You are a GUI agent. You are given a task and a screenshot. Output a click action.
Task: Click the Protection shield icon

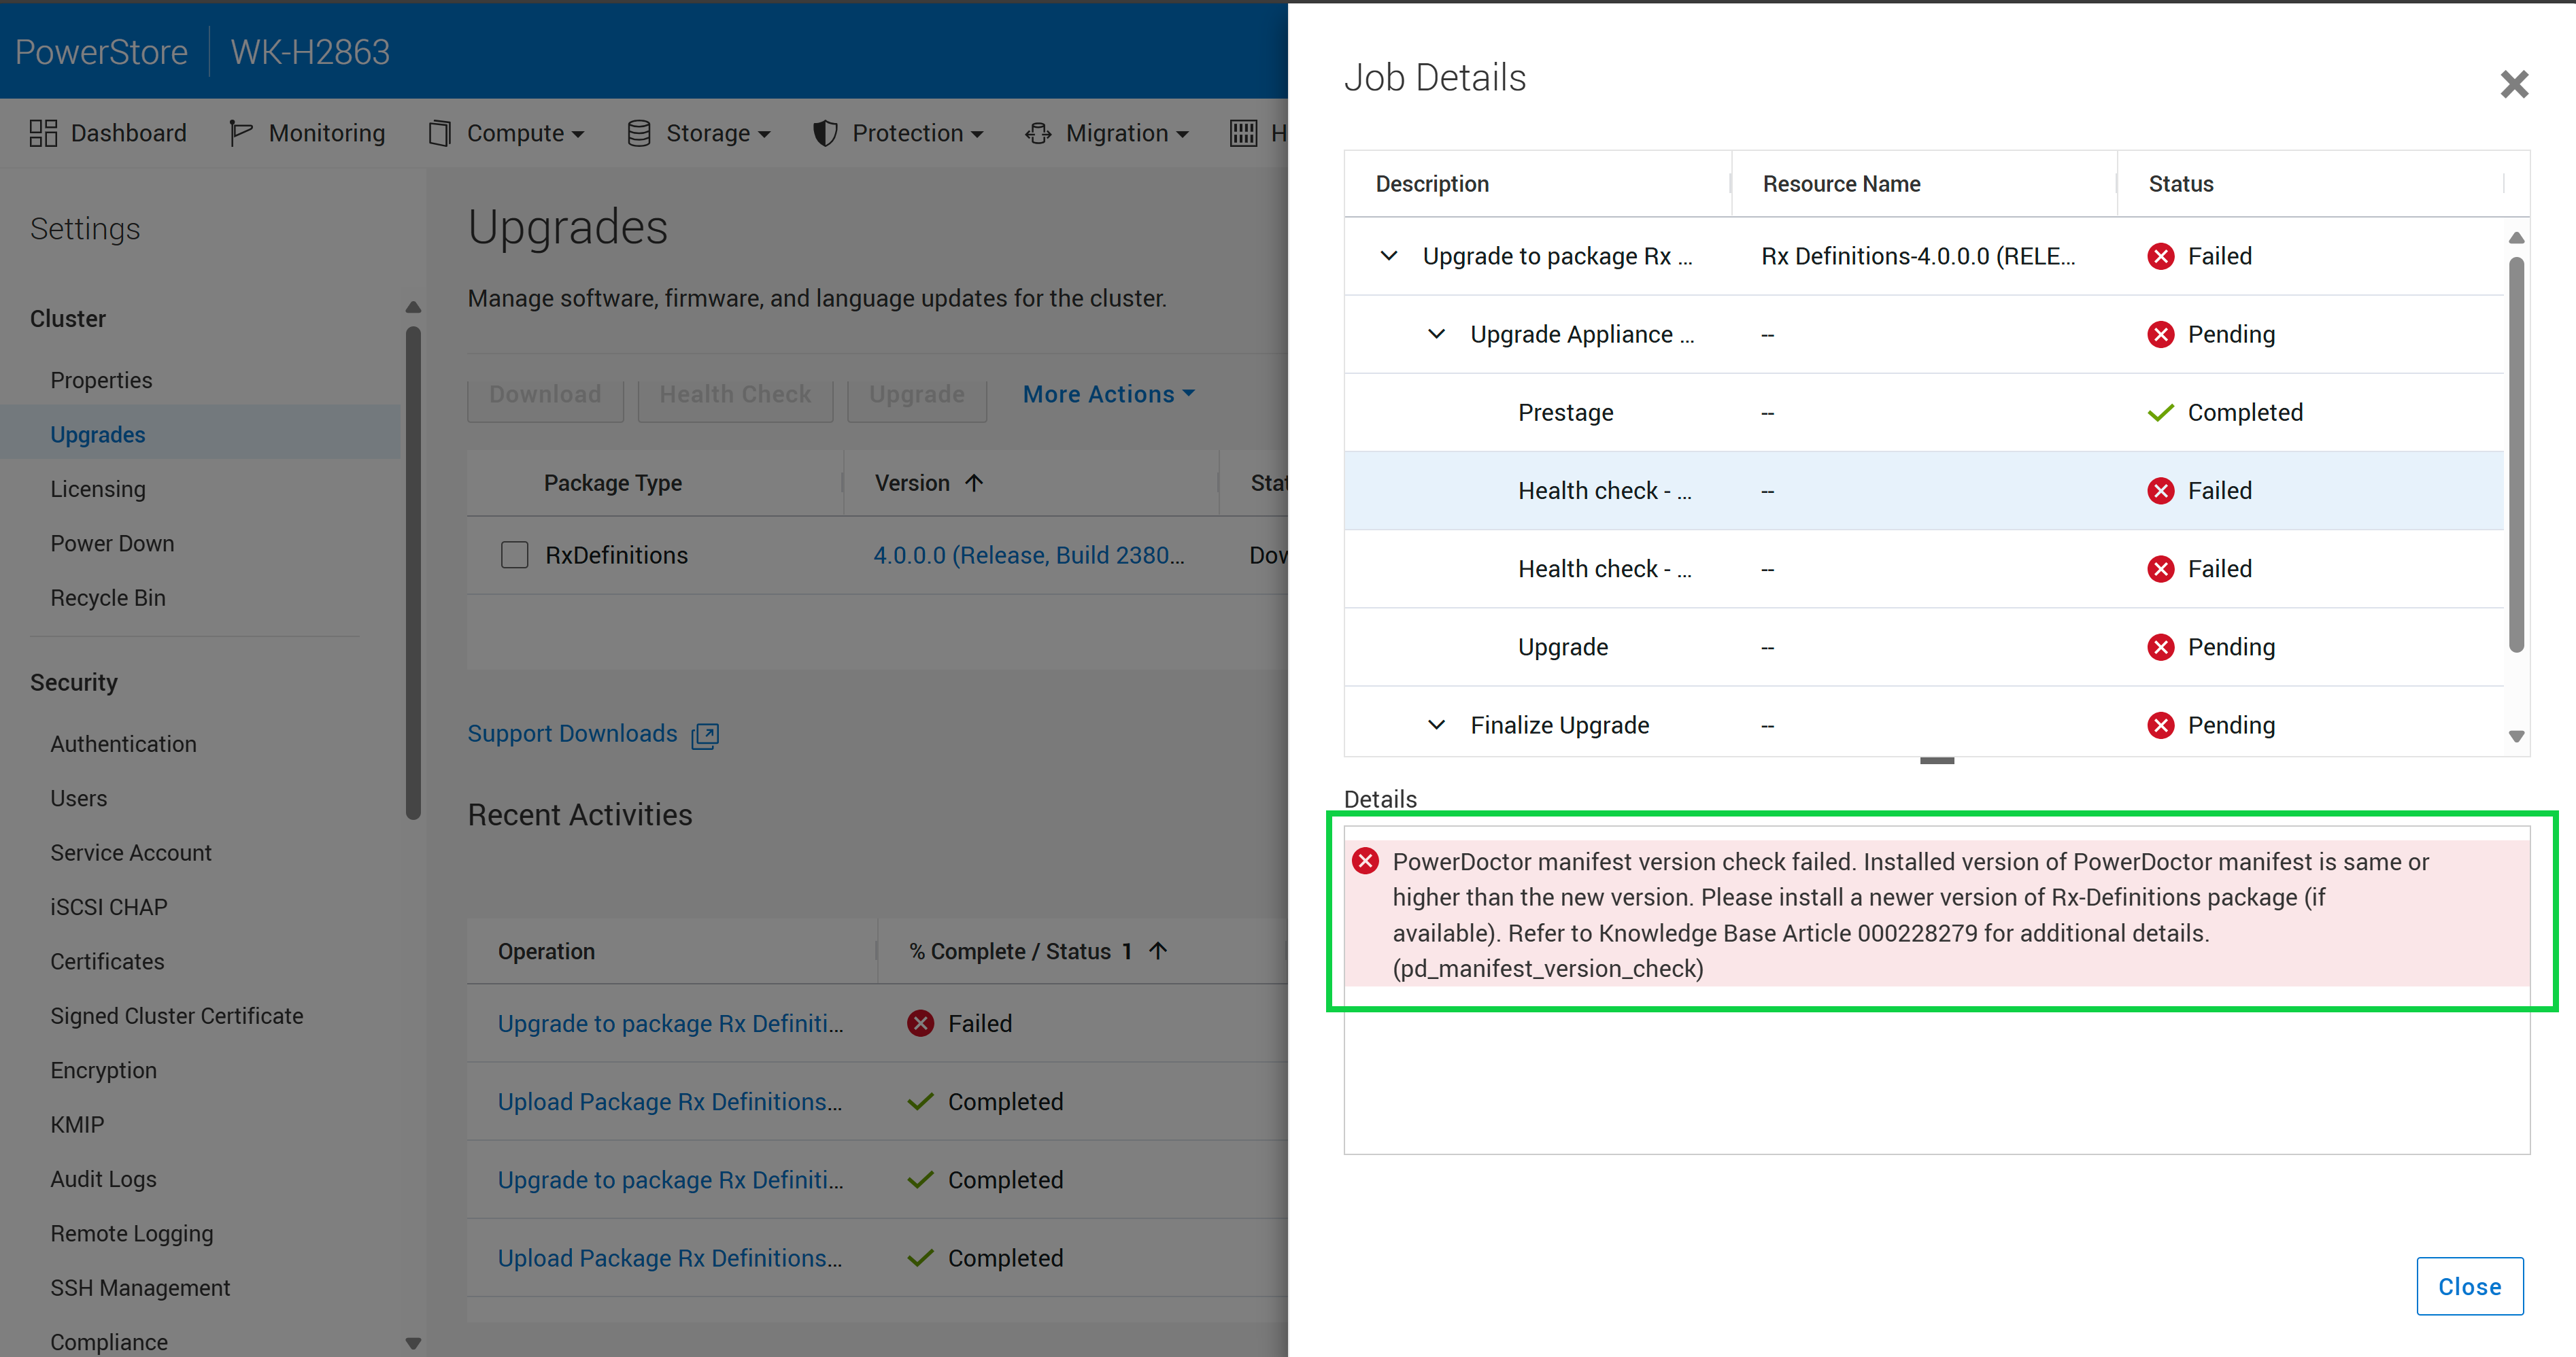point(824,132)
